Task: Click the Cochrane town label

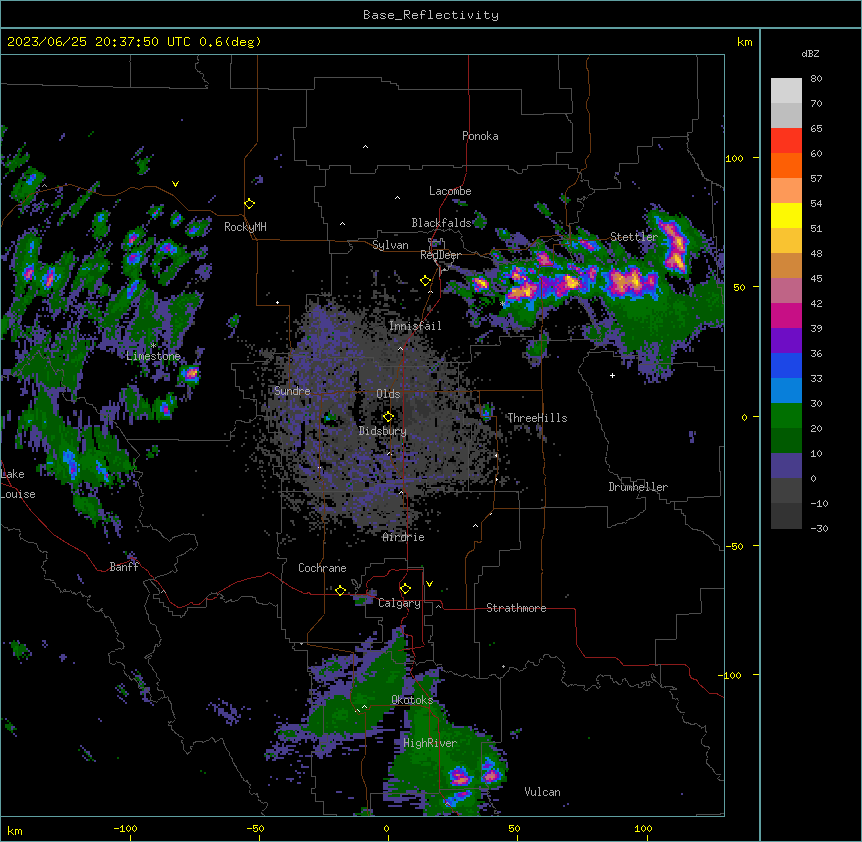Action: (x=322, y=568)
